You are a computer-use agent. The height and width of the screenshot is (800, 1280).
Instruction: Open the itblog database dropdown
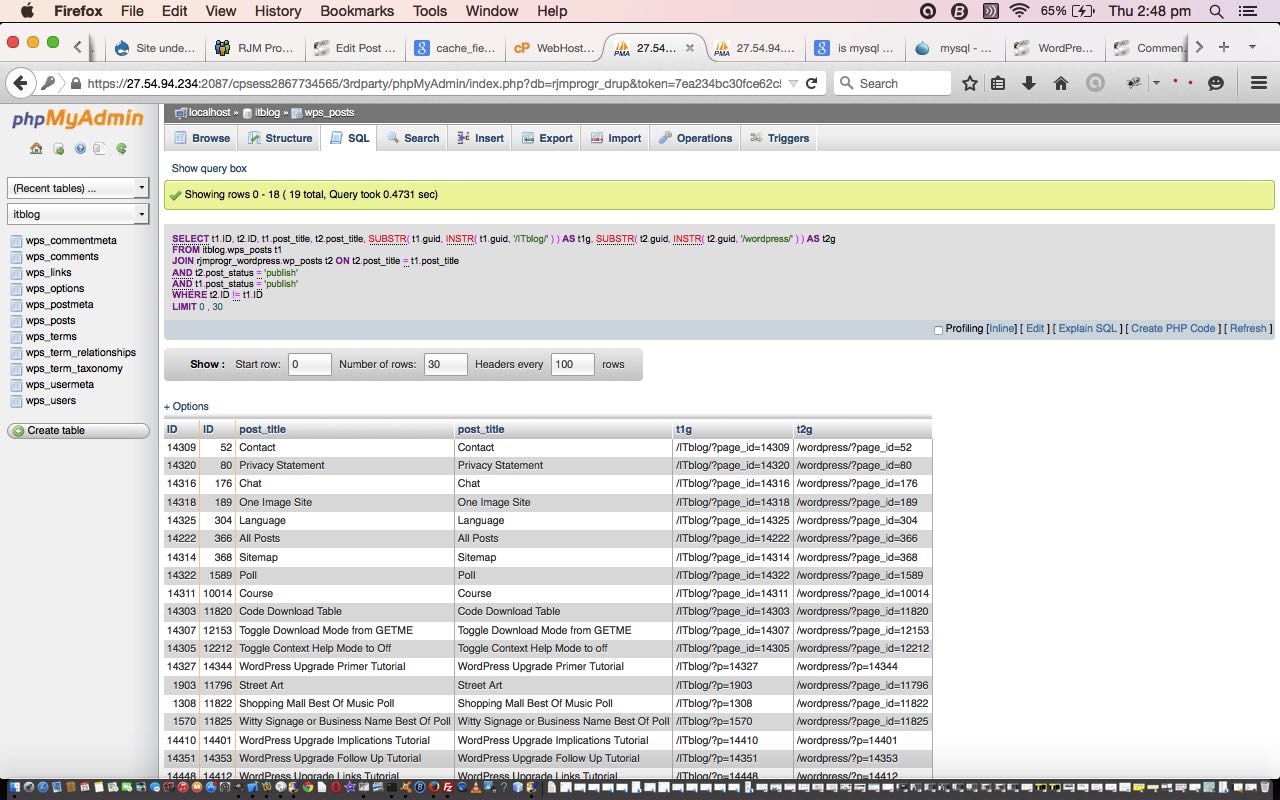[x=78, y=214]
